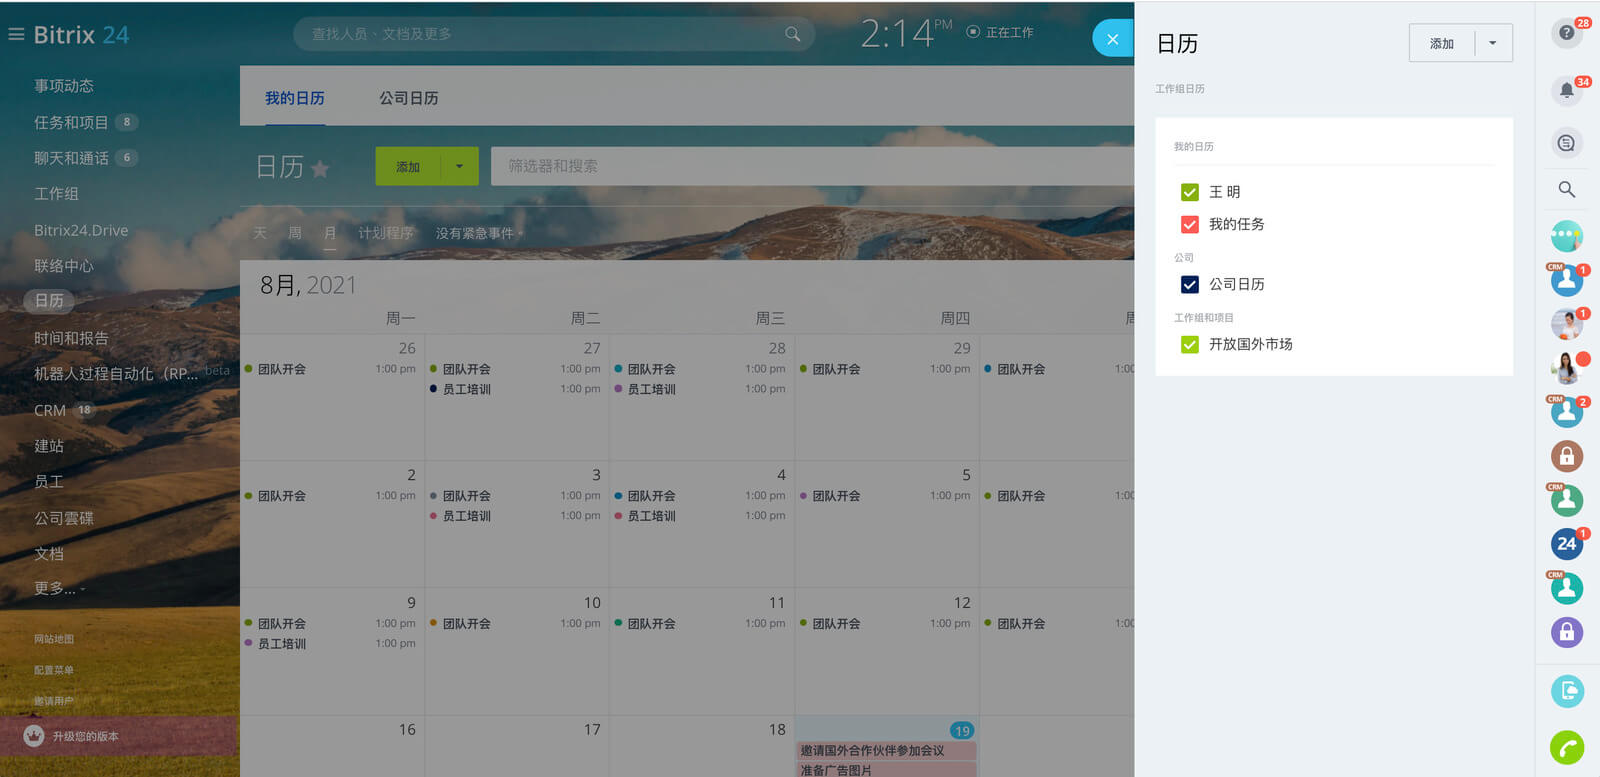The width and height of the screenshot is (1600, 777).
Task: Select the 月 month view
Action: [x=330, y=233]
